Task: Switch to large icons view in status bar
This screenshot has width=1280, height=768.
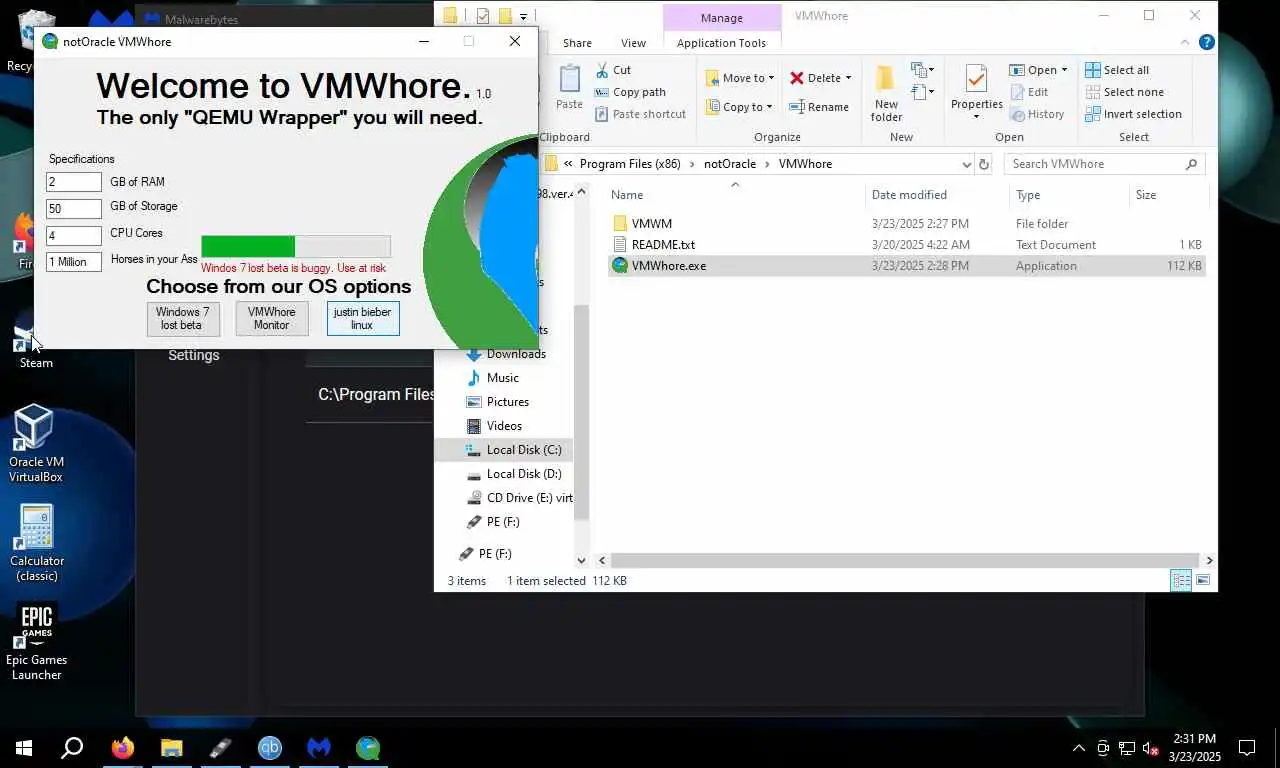Action: (1203, 580)
